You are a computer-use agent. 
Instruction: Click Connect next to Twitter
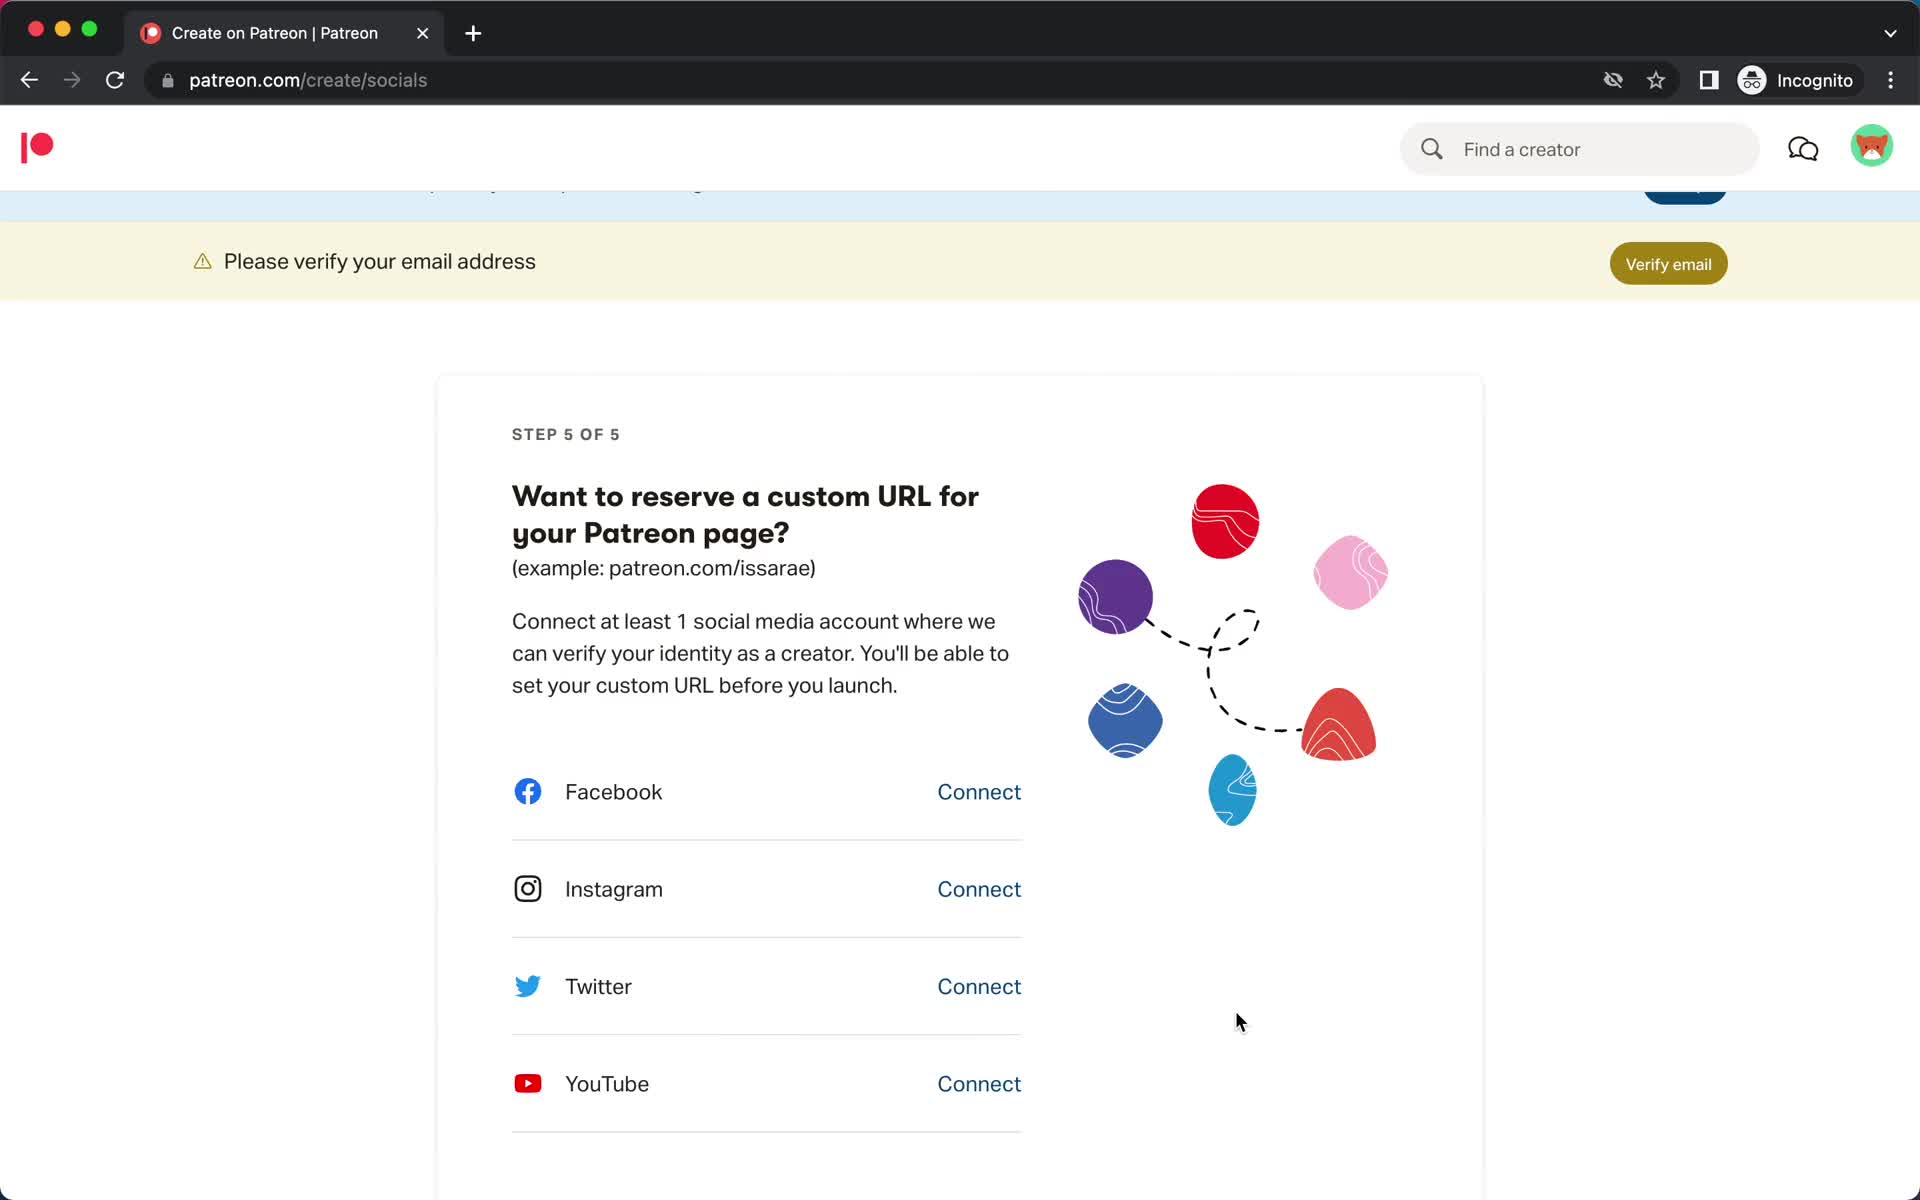(979, 986)
